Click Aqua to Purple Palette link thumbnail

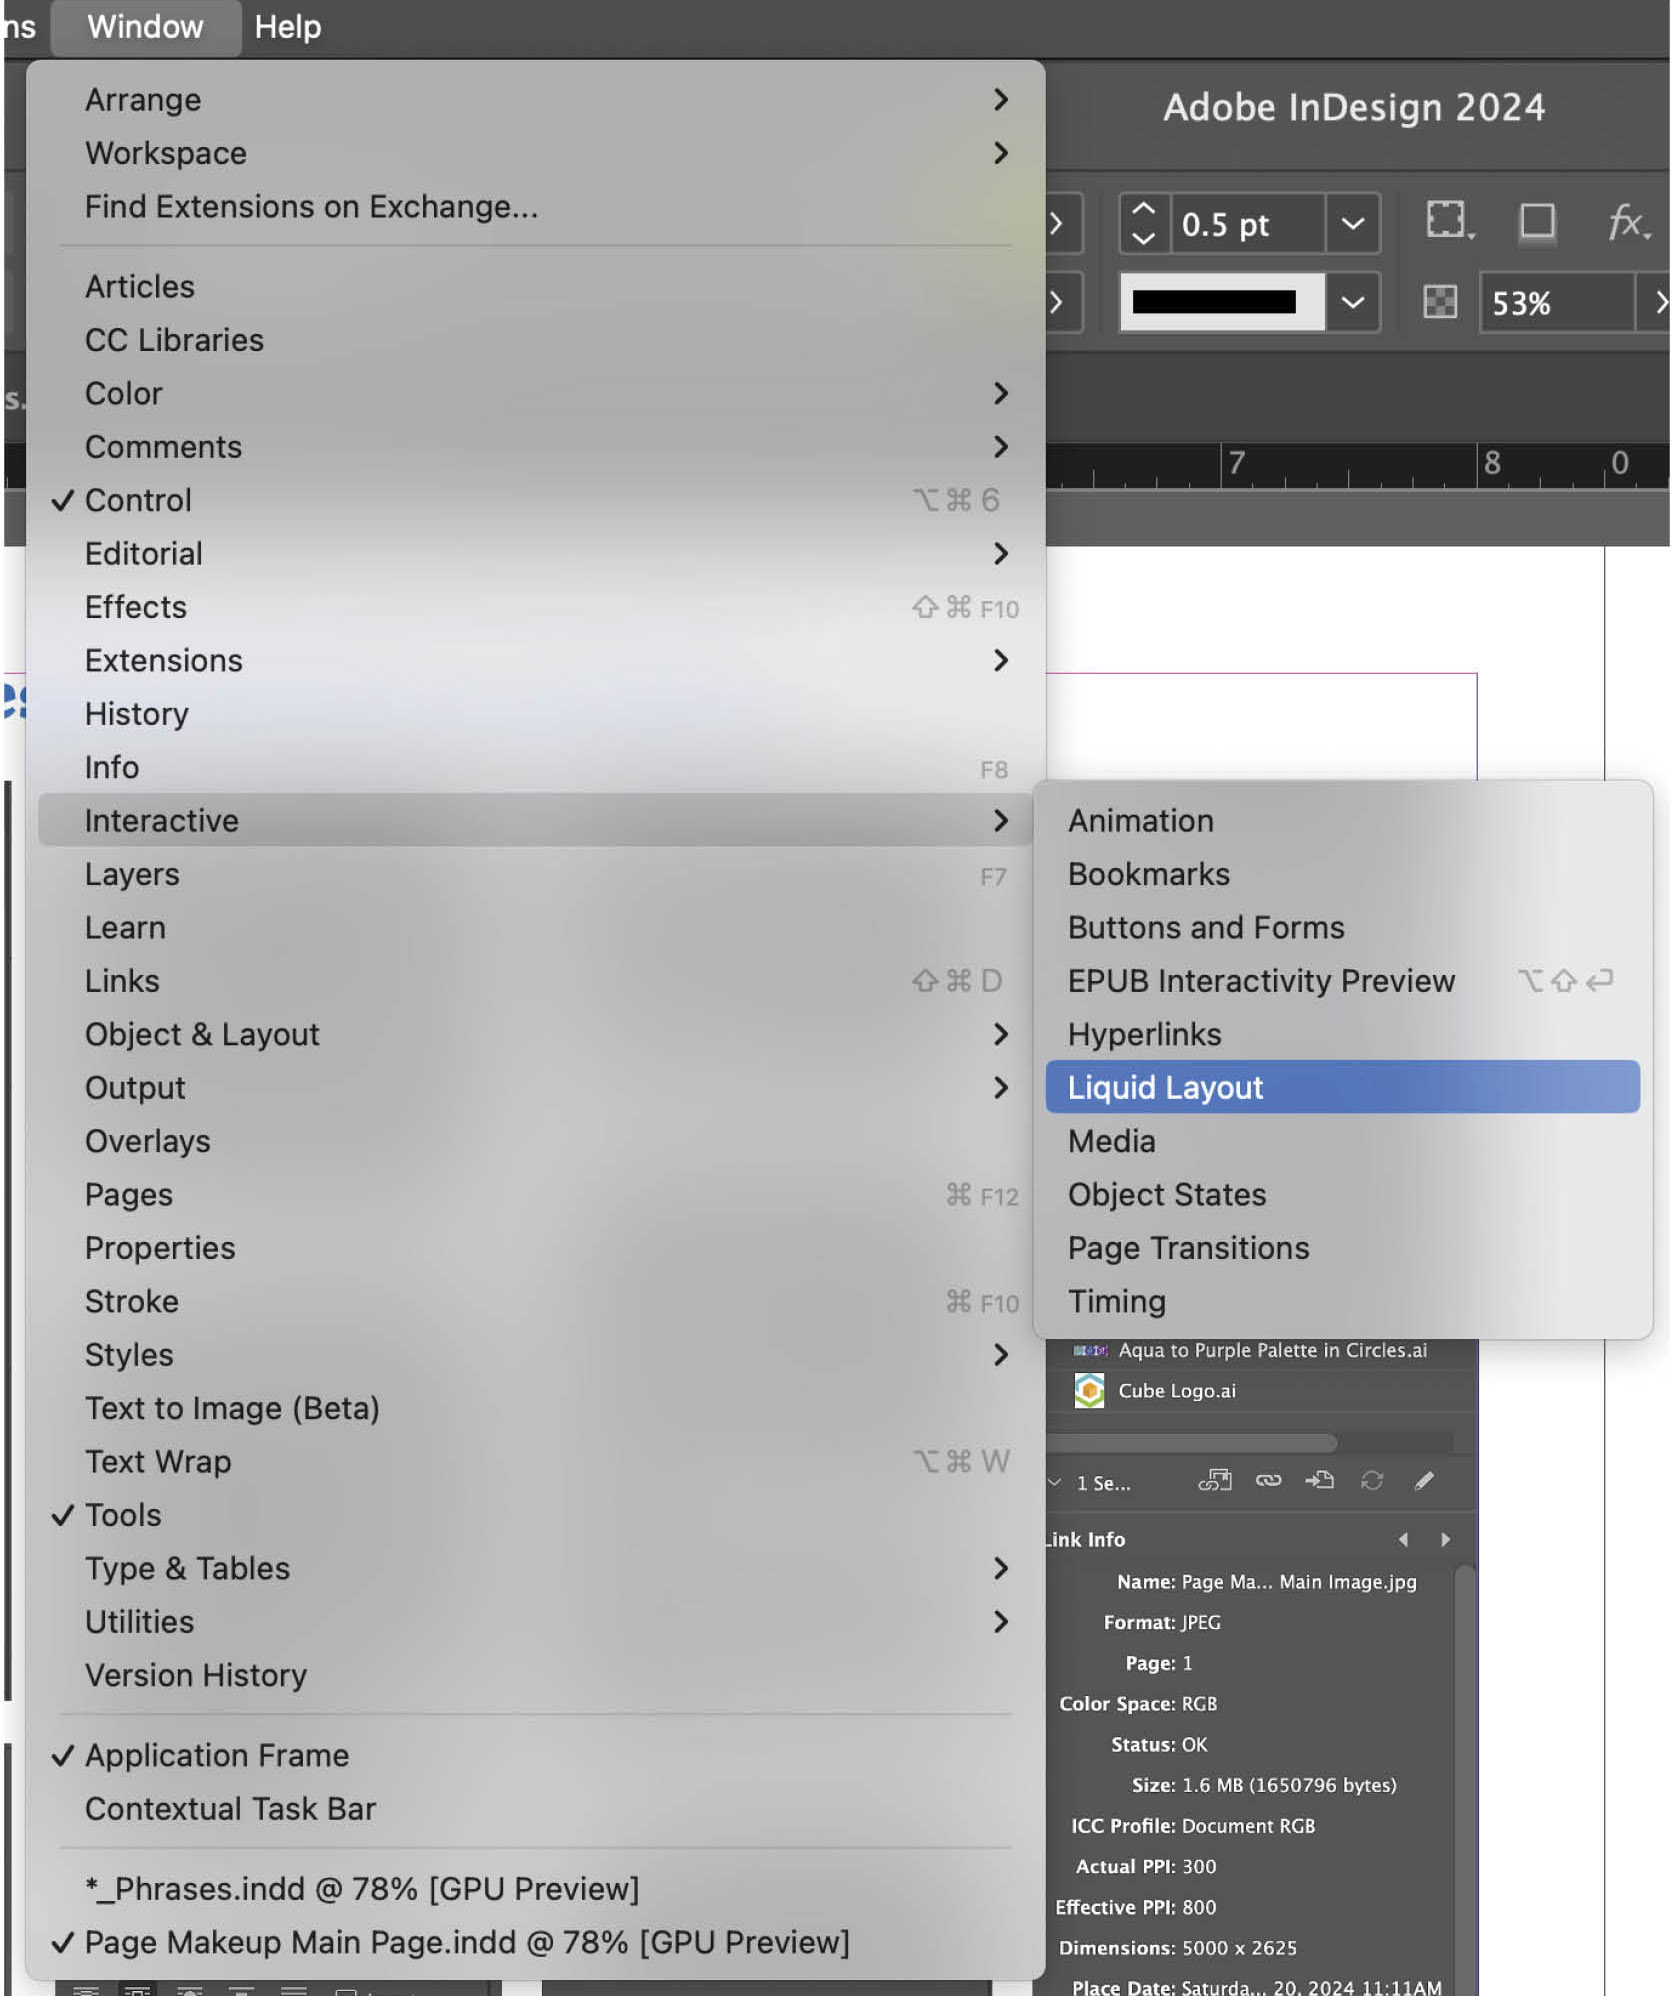1090,1351
